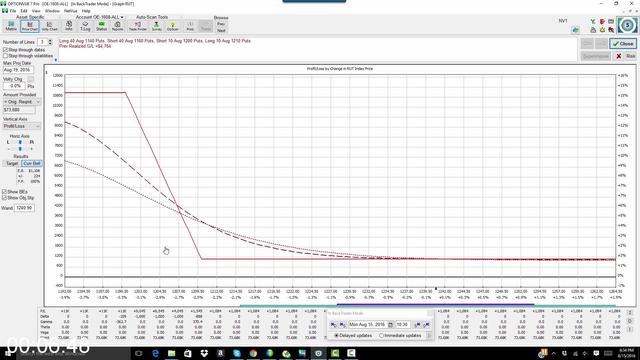Open the system tray notification center icon

pyautogui.click(x=596, y=353)
